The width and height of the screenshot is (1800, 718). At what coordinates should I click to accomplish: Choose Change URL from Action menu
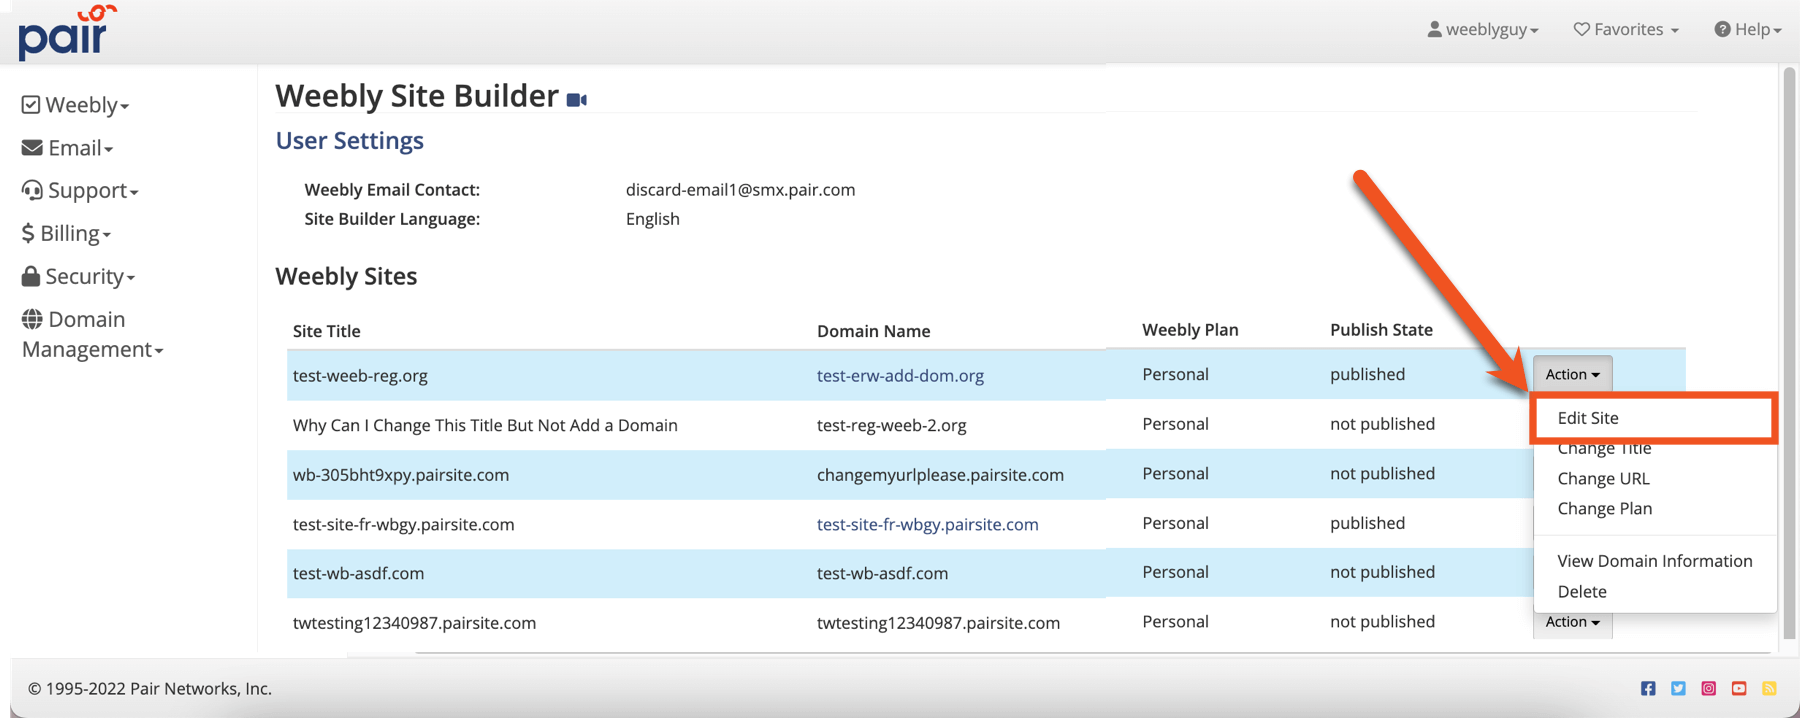(1603, 478)
